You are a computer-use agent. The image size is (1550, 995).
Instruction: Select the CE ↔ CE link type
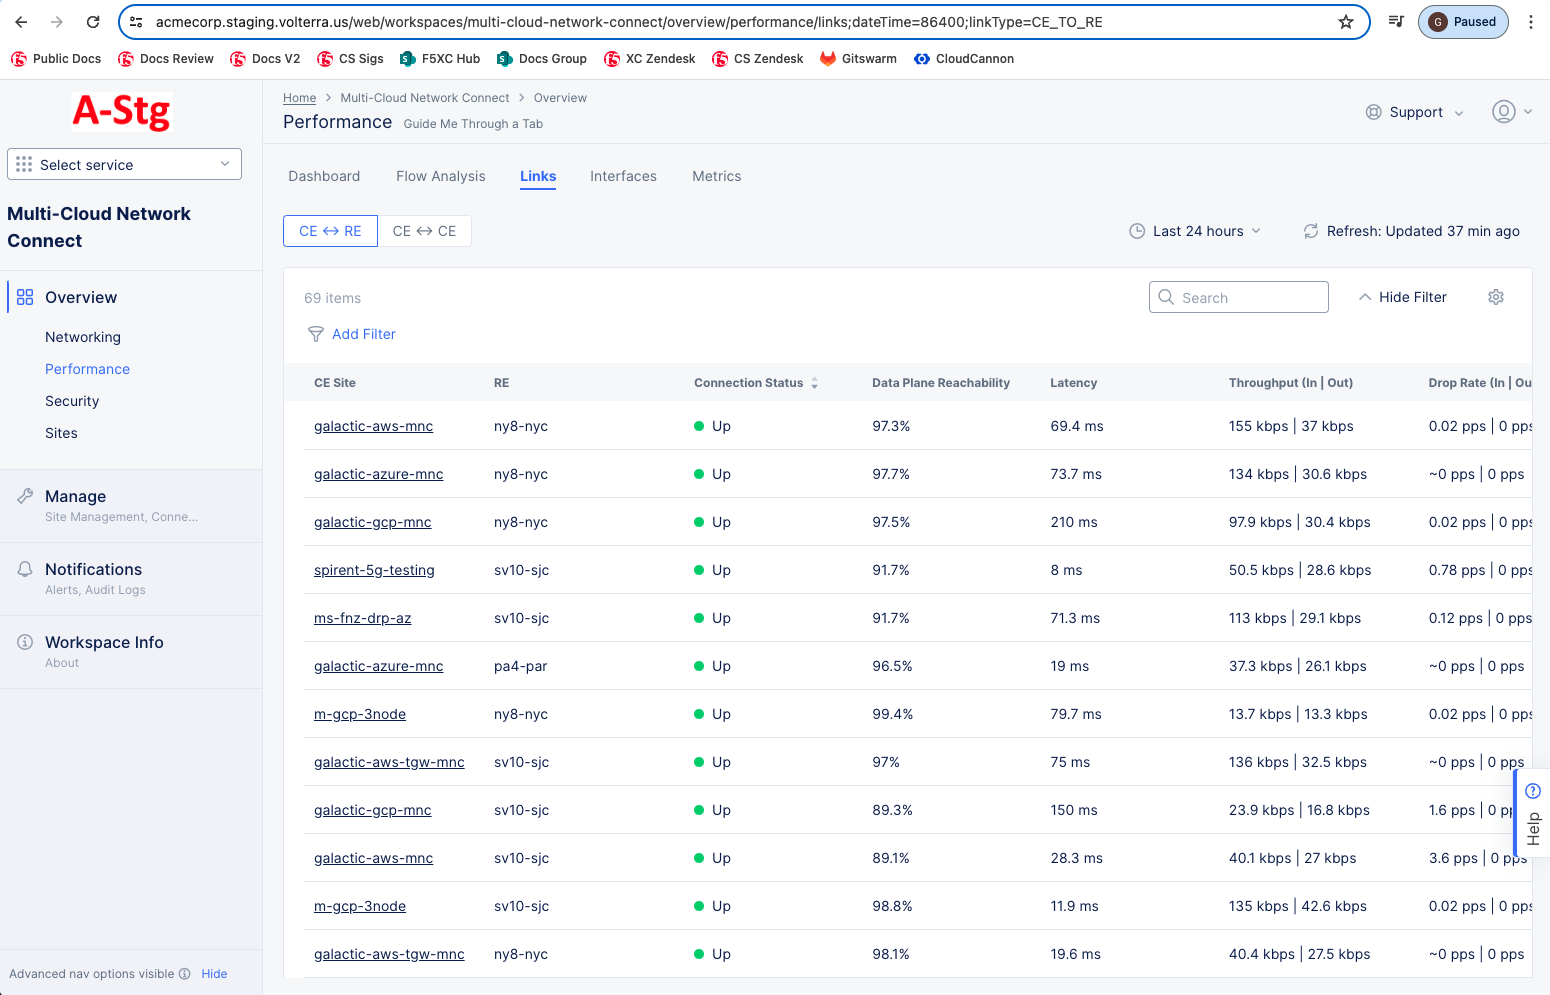[x=424, y=230]
